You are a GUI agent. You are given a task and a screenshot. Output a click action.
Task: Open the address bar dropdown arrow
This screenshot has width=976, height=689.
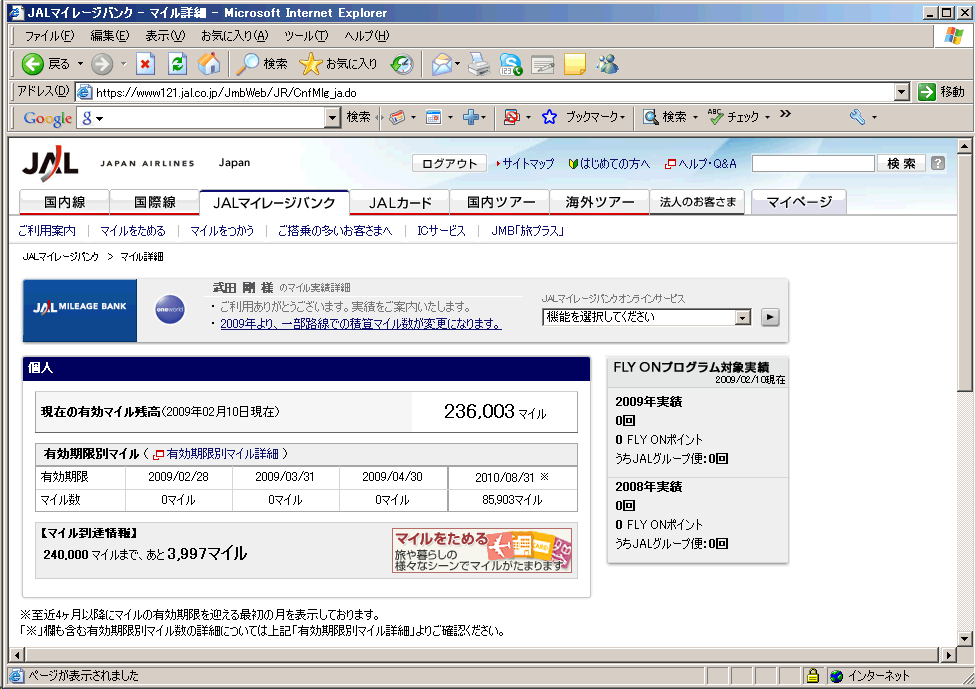[901, 92]
